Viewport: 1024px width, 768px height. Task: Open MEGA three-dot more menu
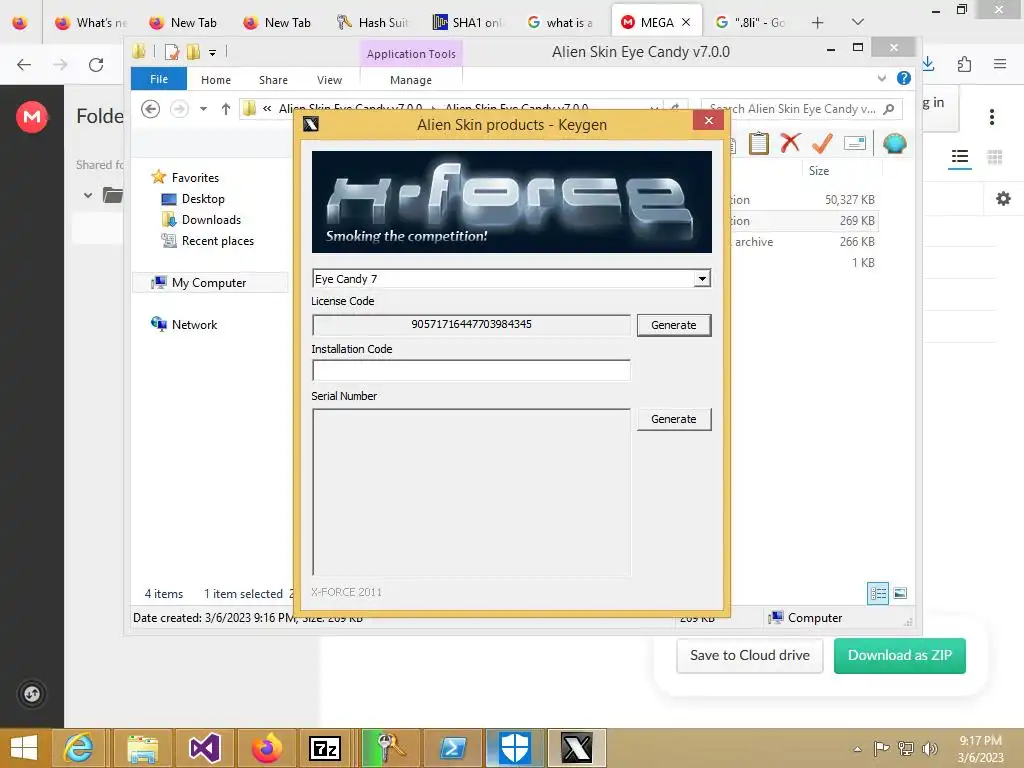click(x=991, y=117)
